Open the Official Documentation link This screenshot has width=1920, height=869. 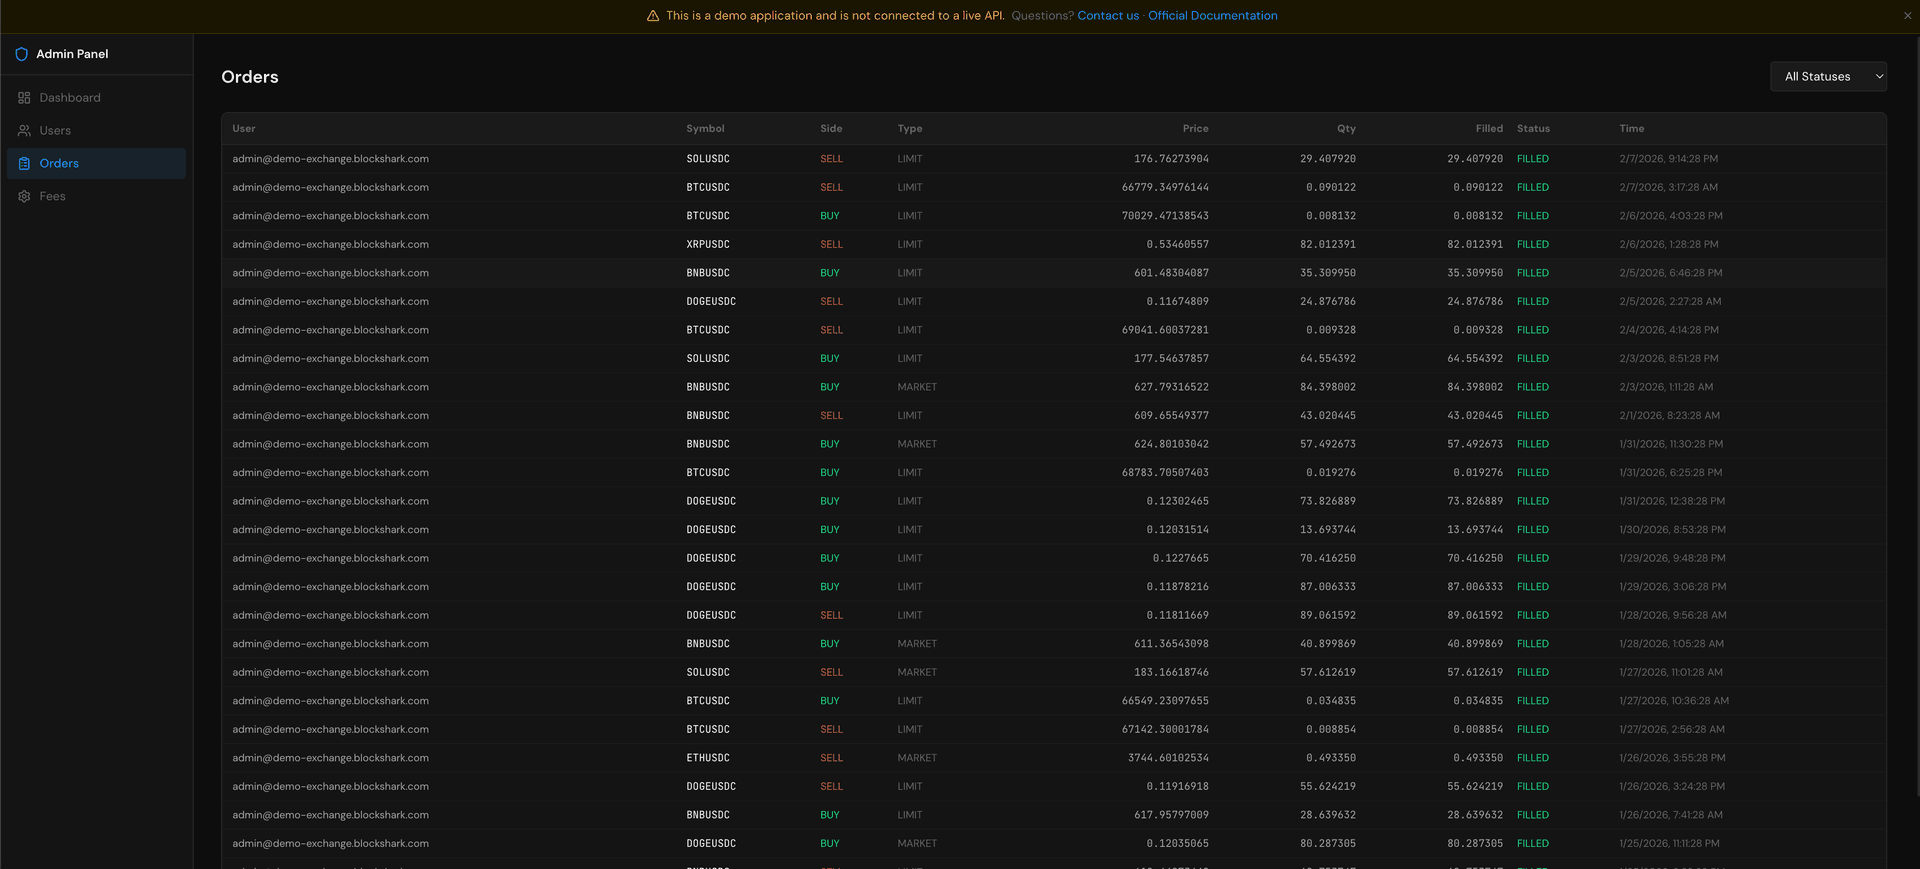tap(1212, 16)
